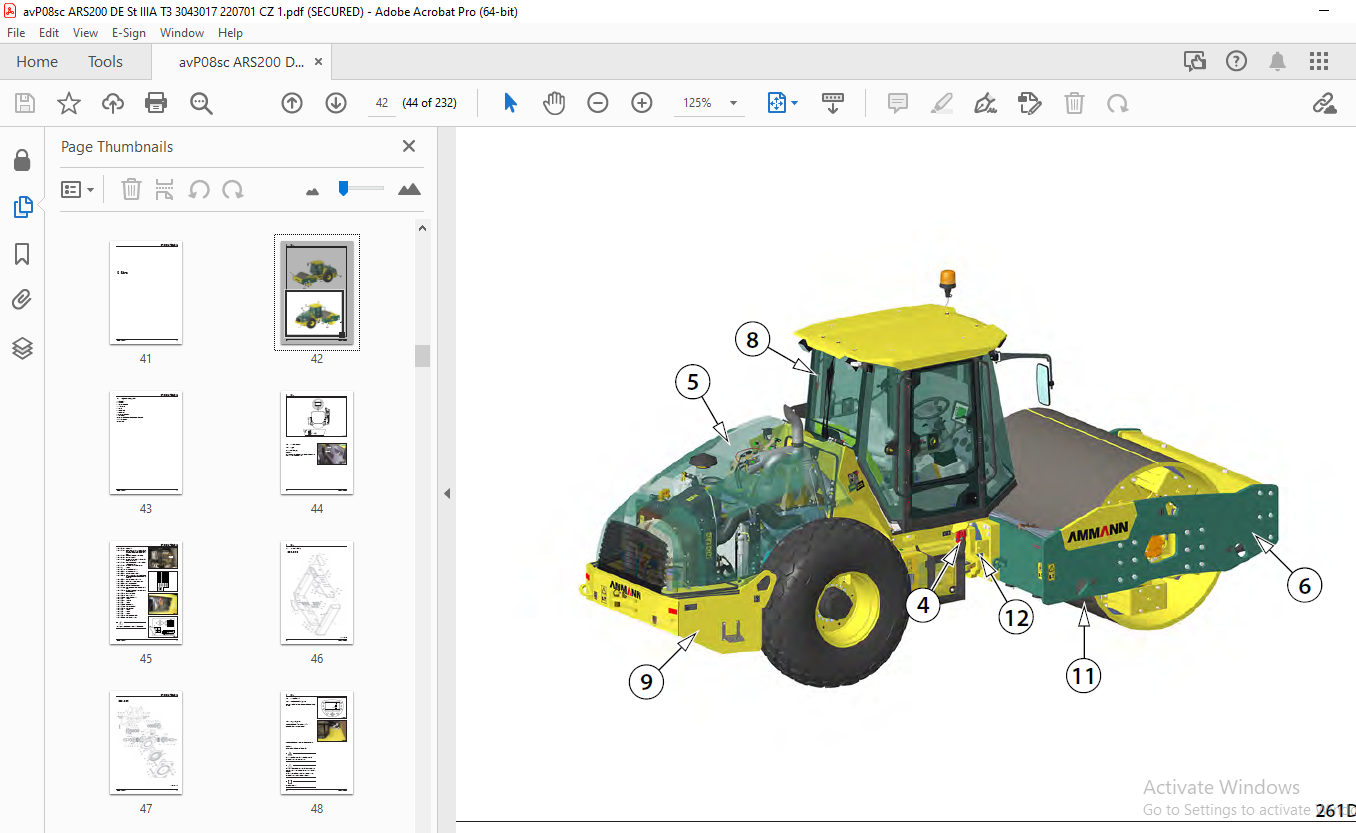Activate the Selection arrow tool
This screenshot has width=1356, height=833.
(511, 103)
